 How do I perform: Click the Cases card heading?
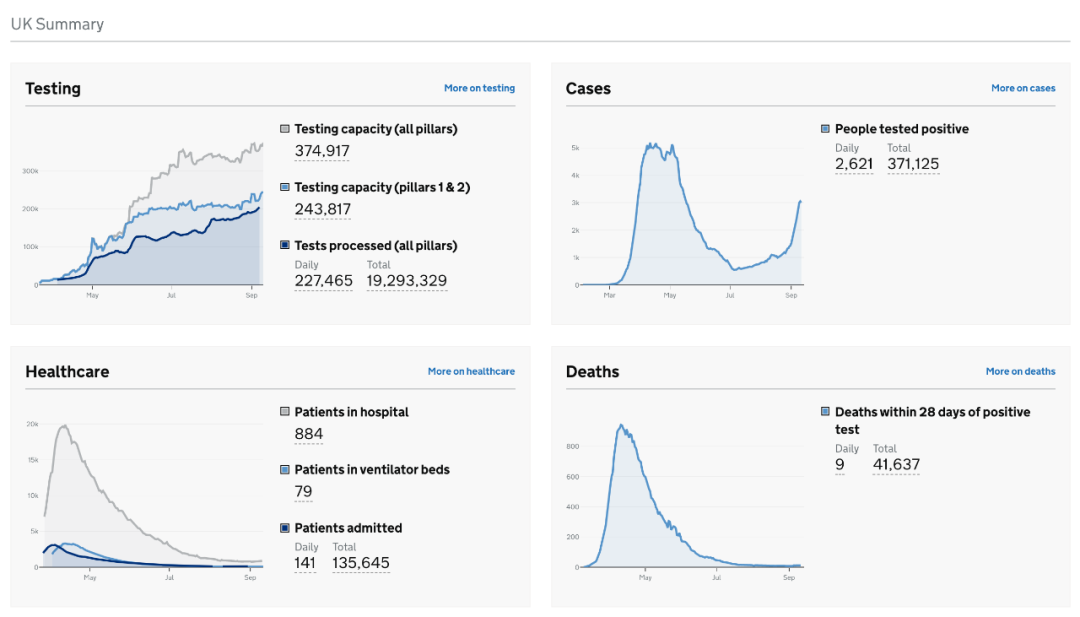tap(588, 88)
